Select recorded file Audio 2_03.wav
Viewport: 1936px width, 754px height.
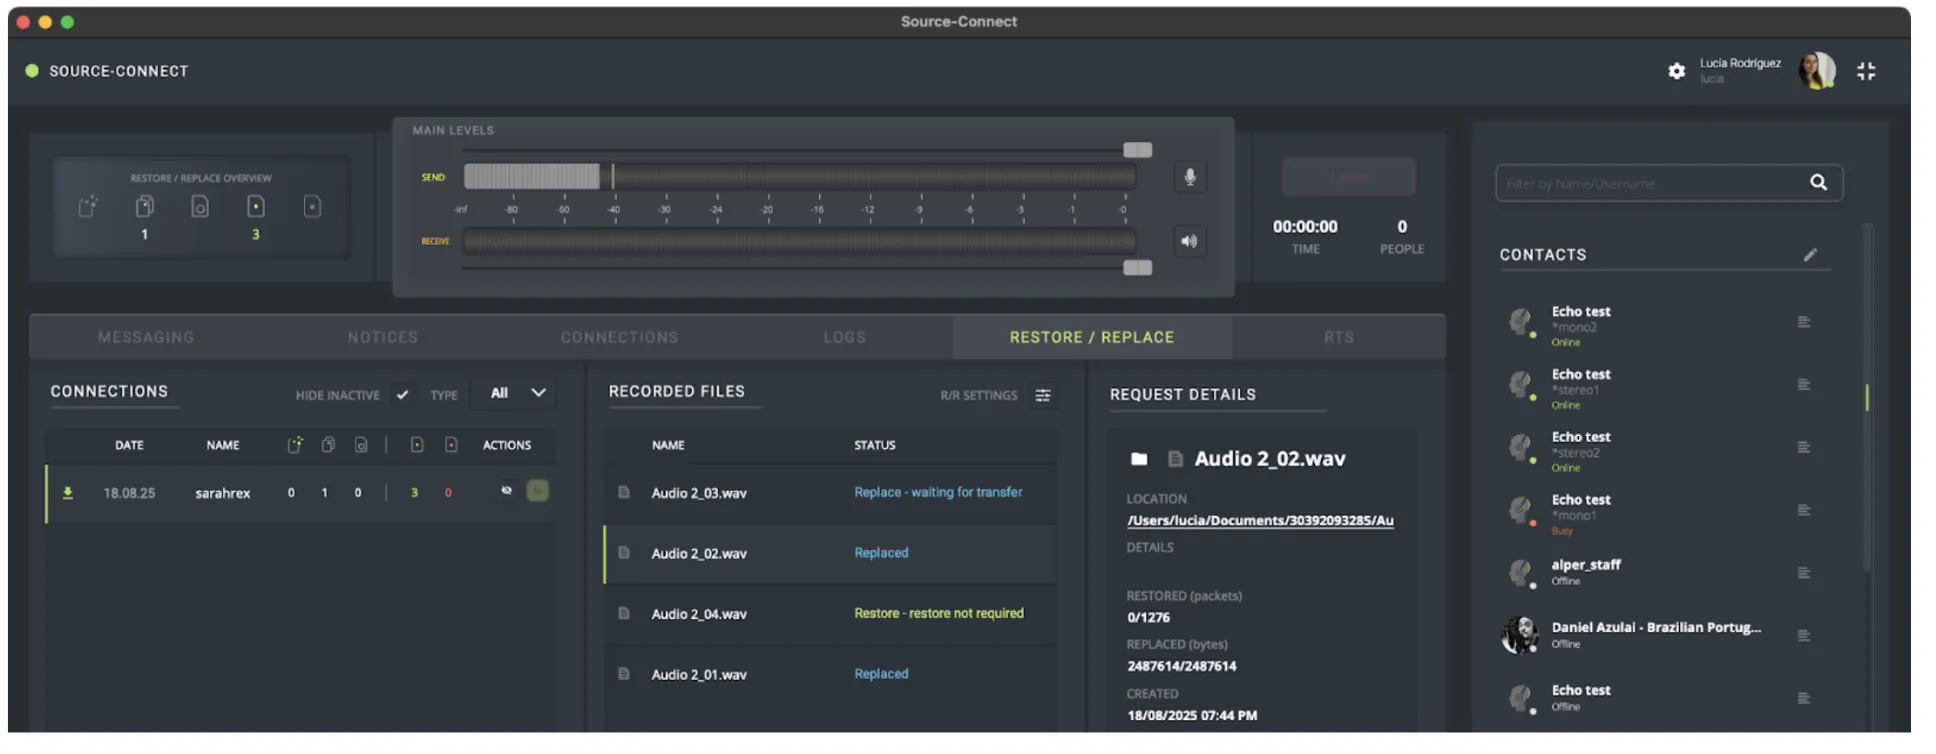pyautogui.click(x=830, y=493)
